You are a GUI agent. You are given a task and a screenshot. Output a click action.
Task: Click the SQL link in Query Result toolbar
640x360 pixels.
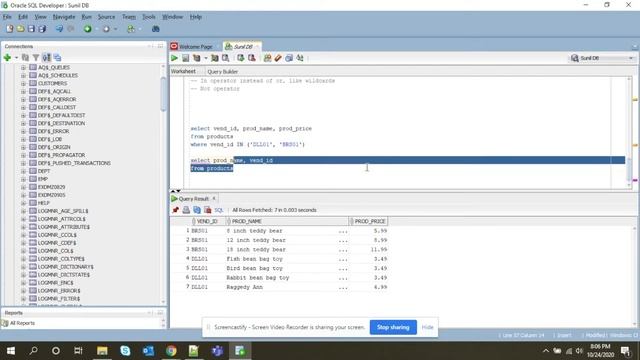[x=219, y=210]
